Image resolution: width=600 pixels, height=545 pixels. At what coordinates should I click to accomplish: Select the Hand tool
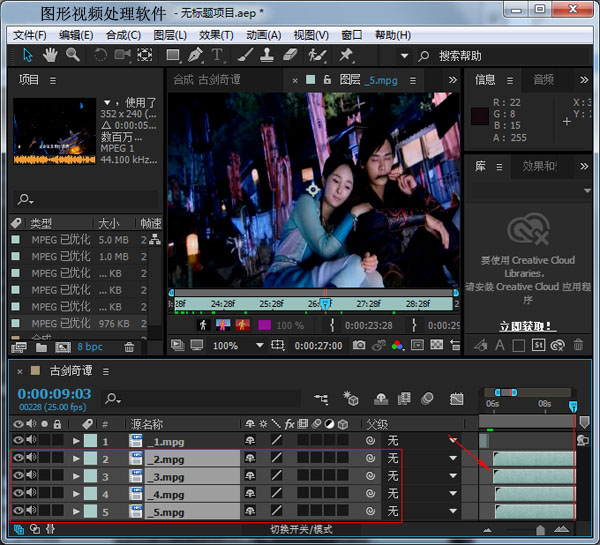[50, 55]
